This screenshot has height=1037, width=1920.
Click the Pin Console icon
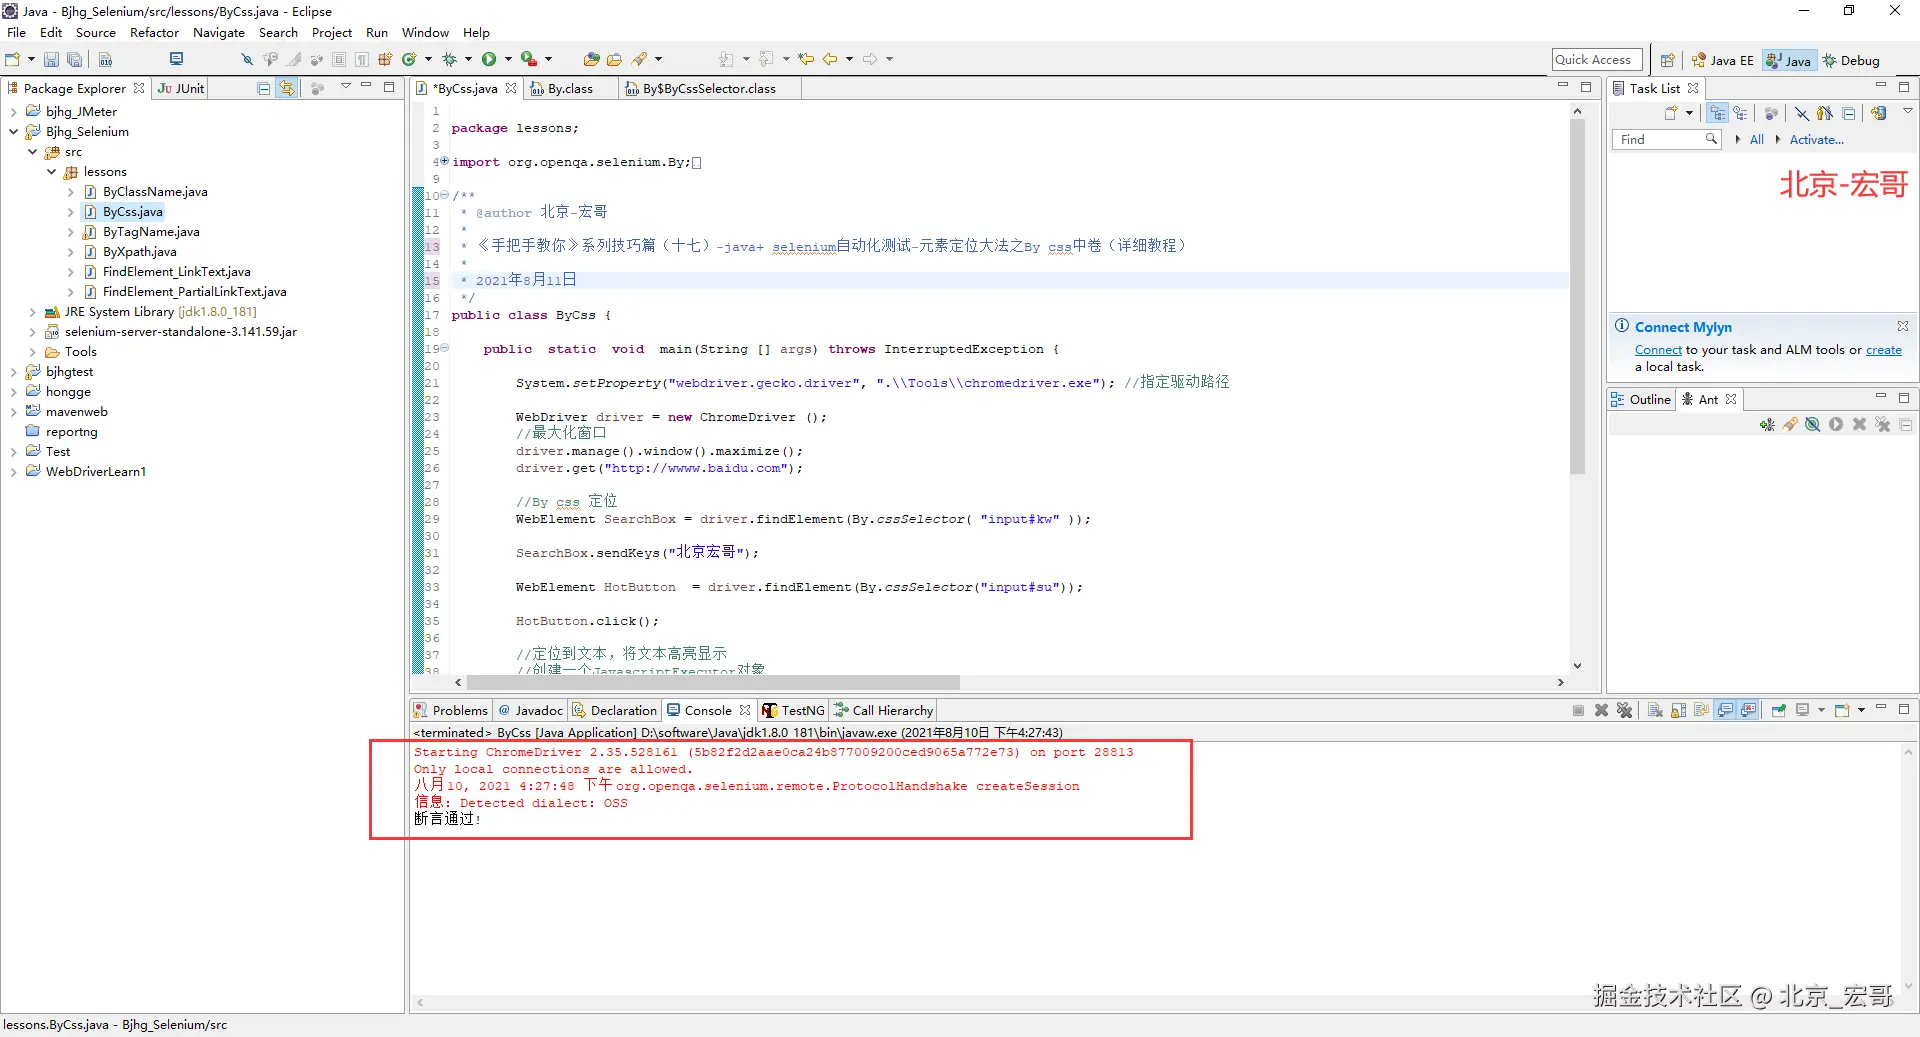pos(1779,710)
